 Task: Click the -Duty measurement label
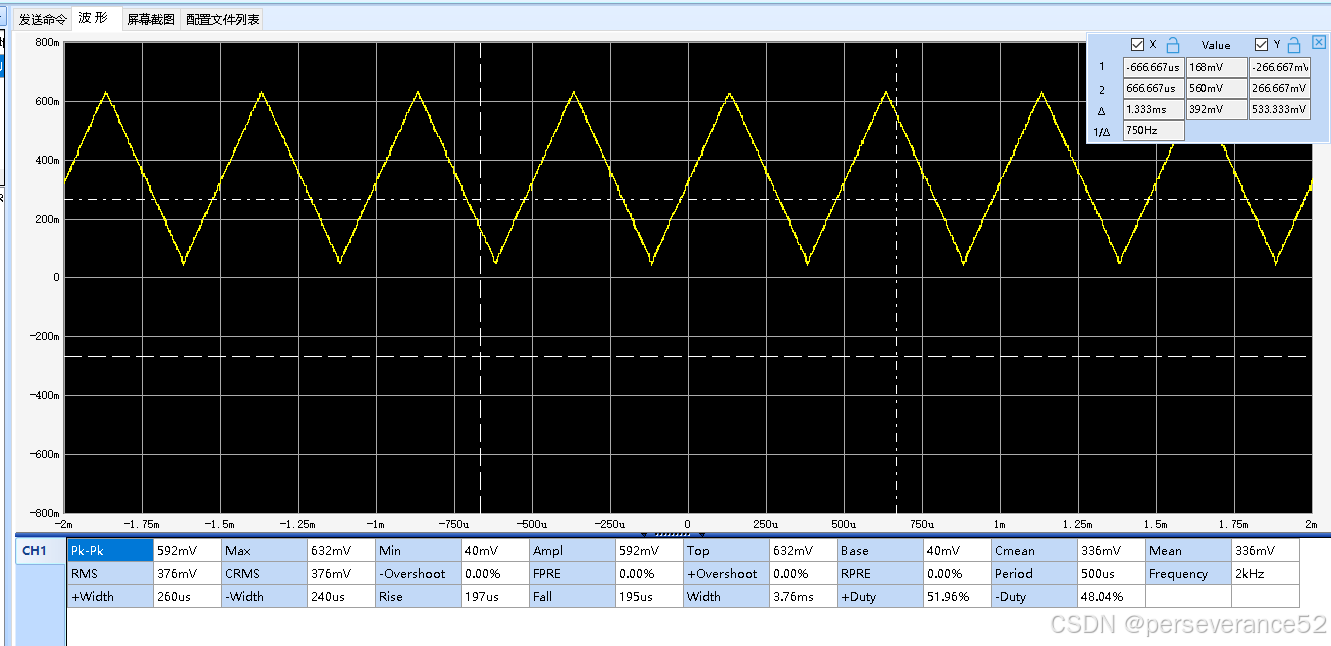1035,597
